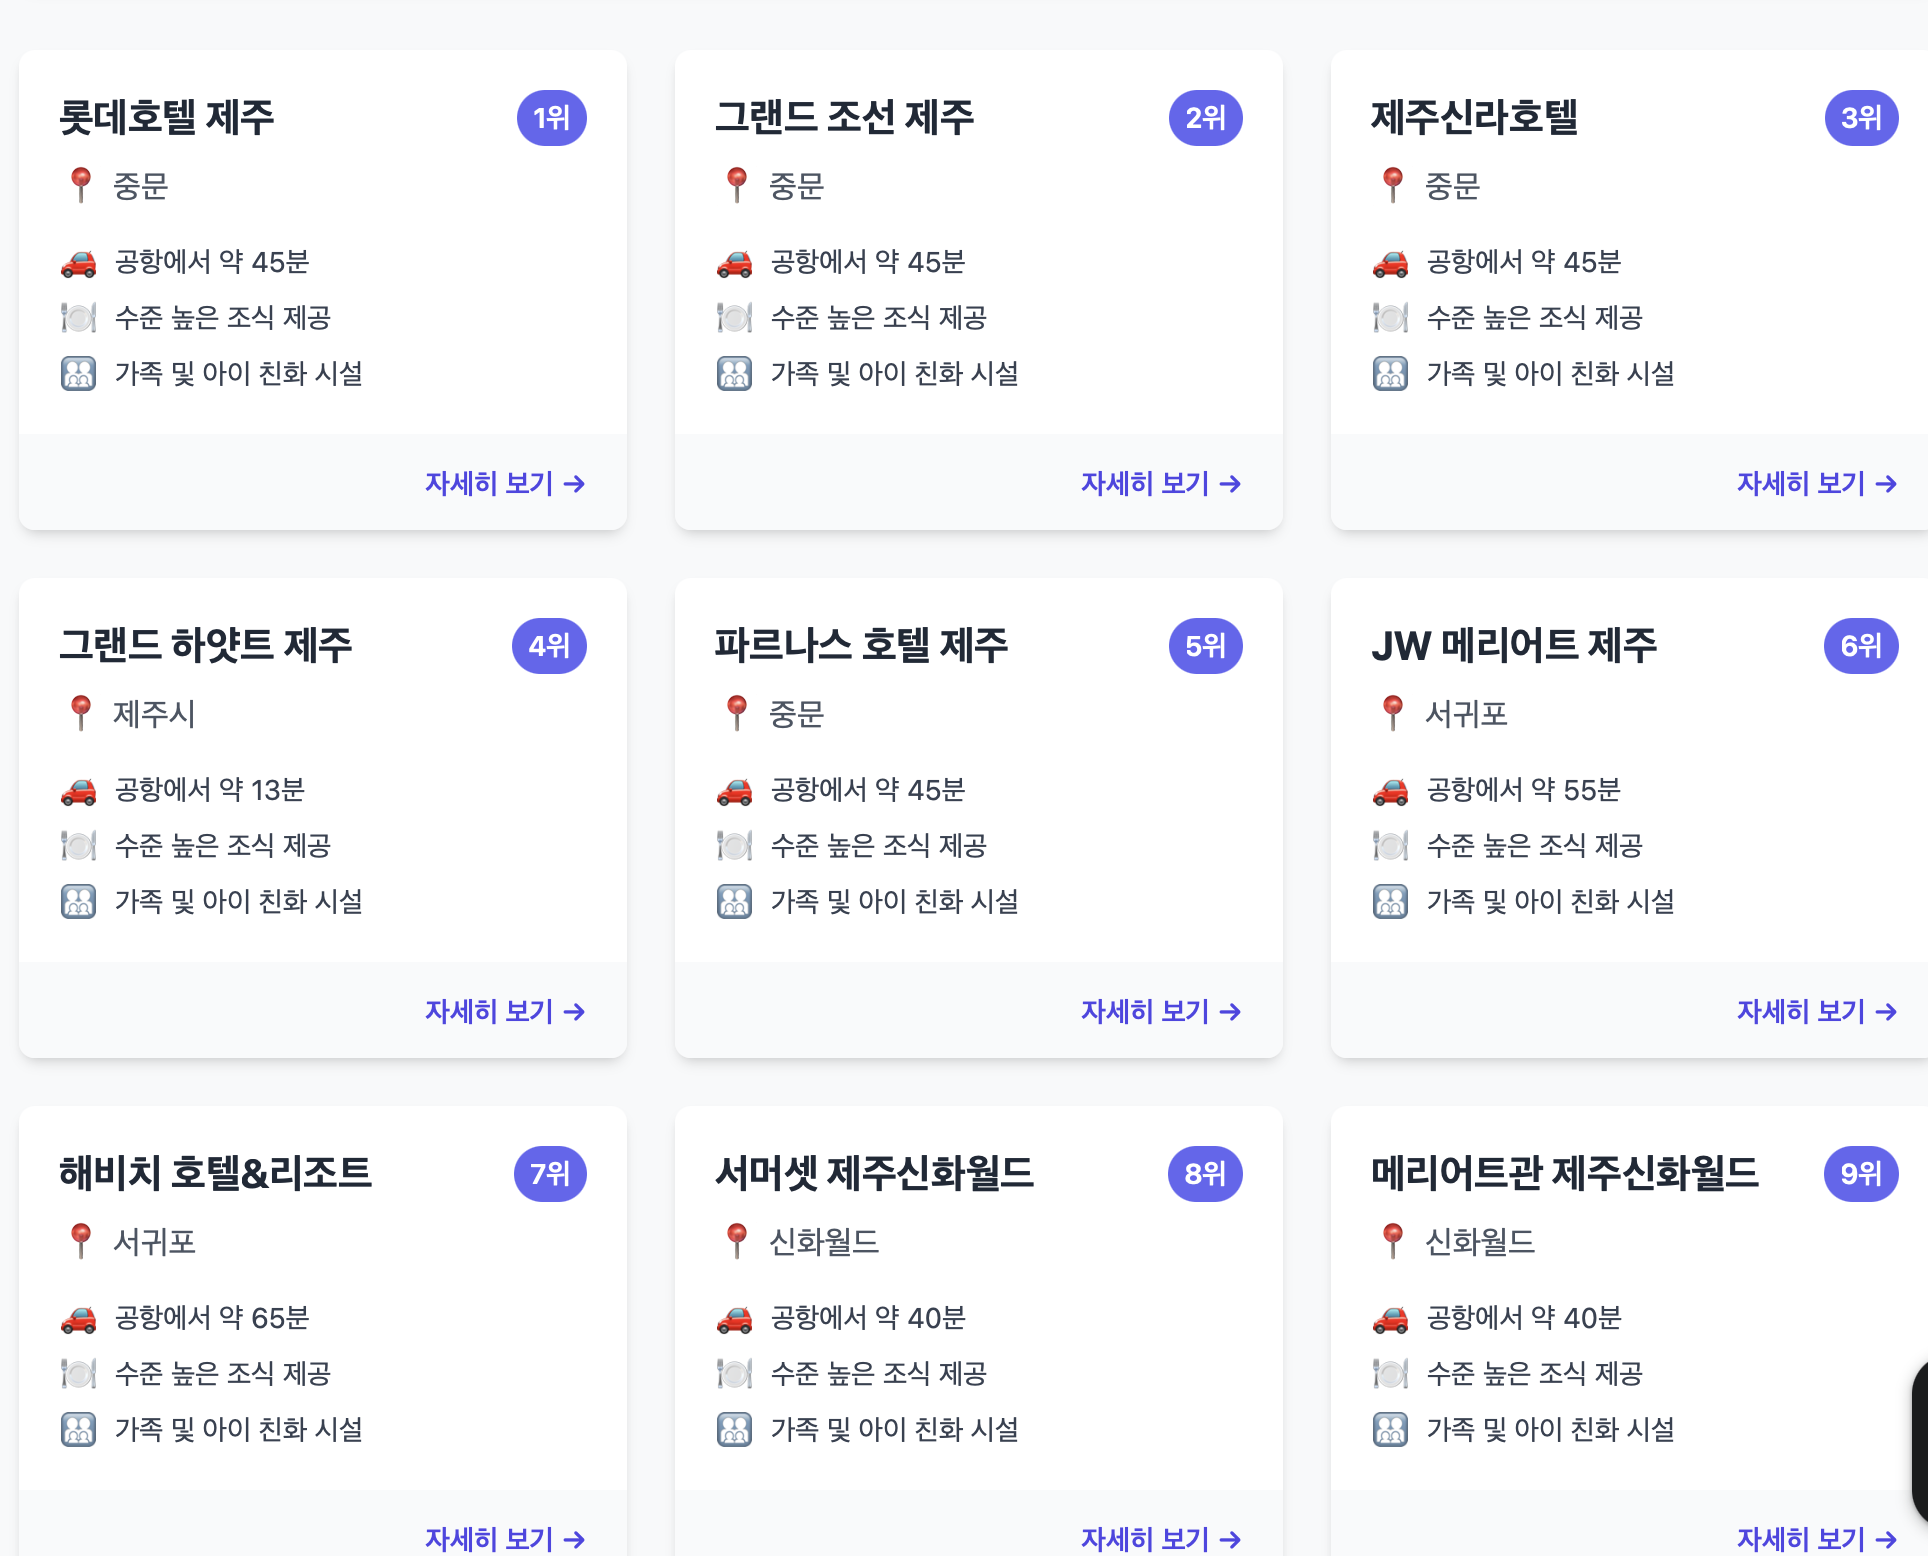
Task: Click the location pin icon on 그랜드 조선 제주
Action: coord(737,185)
